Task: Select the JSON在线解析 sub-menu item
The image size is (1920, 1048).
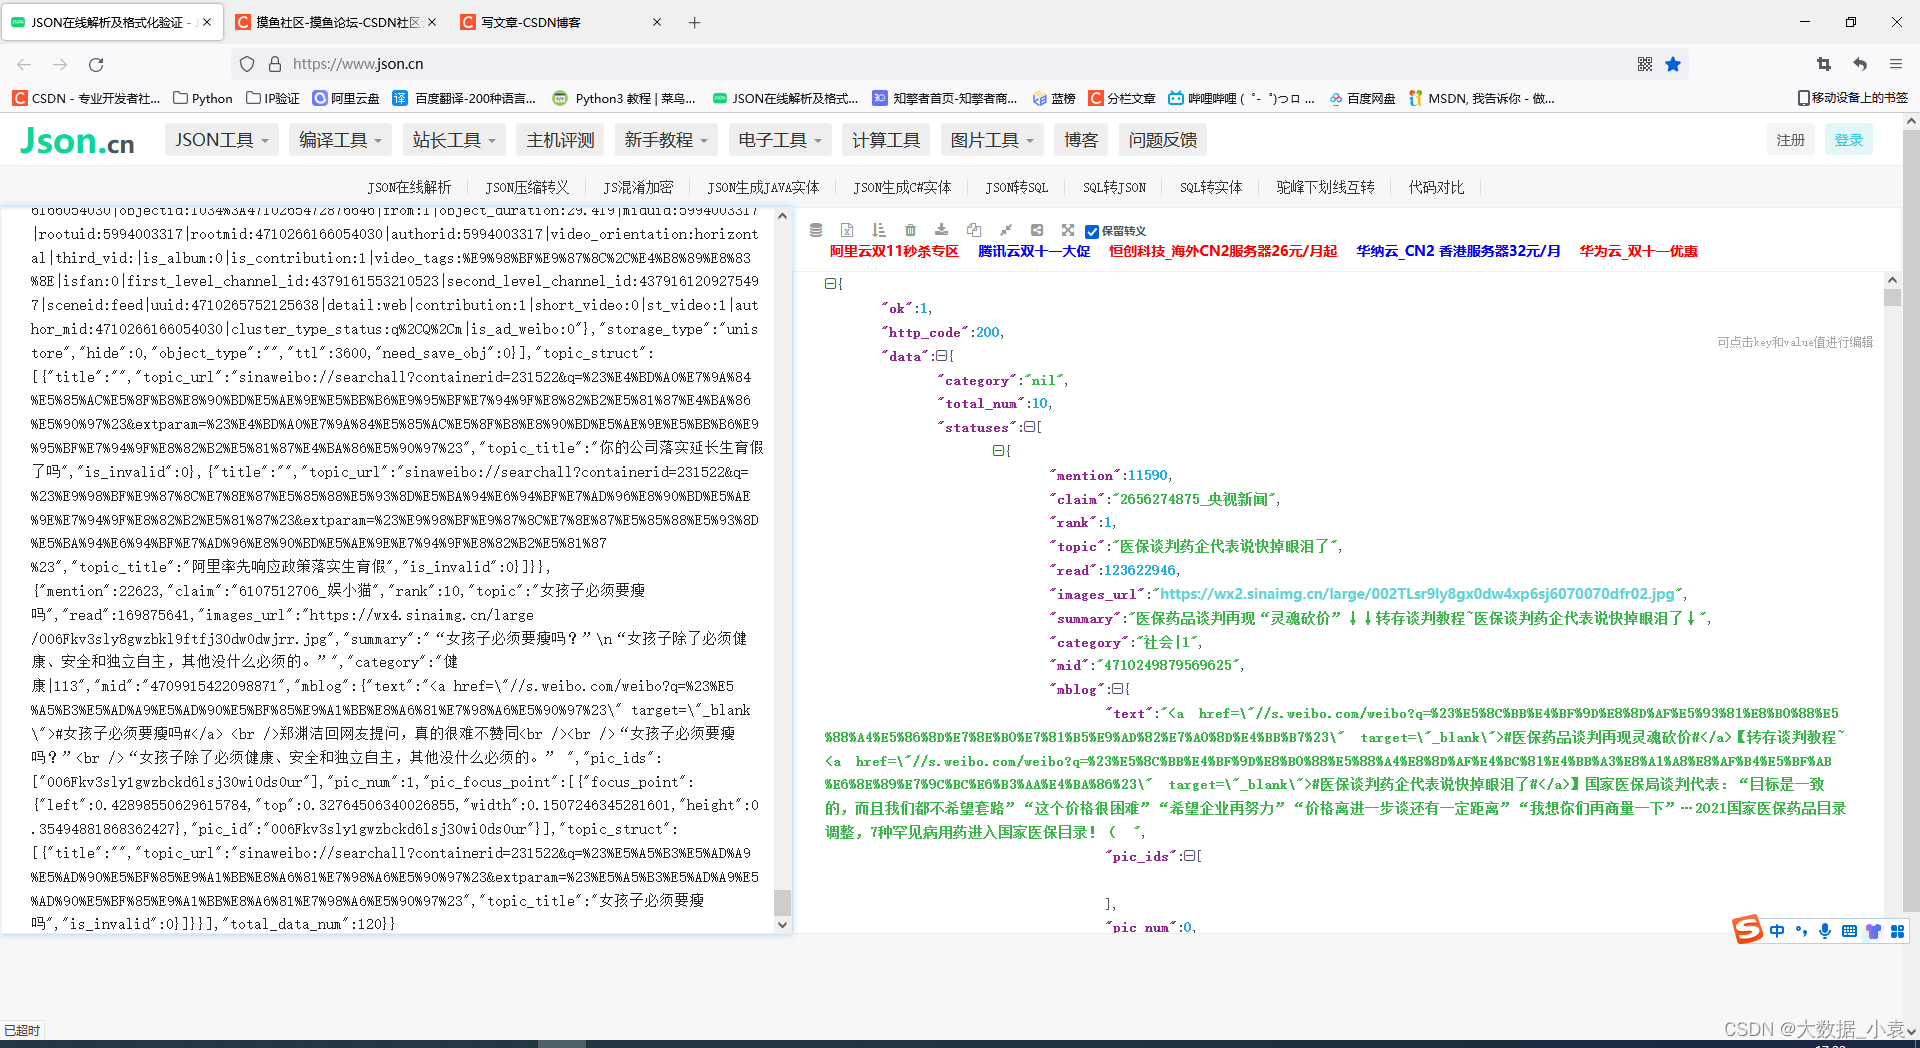Action: click(x=409, y=187)
